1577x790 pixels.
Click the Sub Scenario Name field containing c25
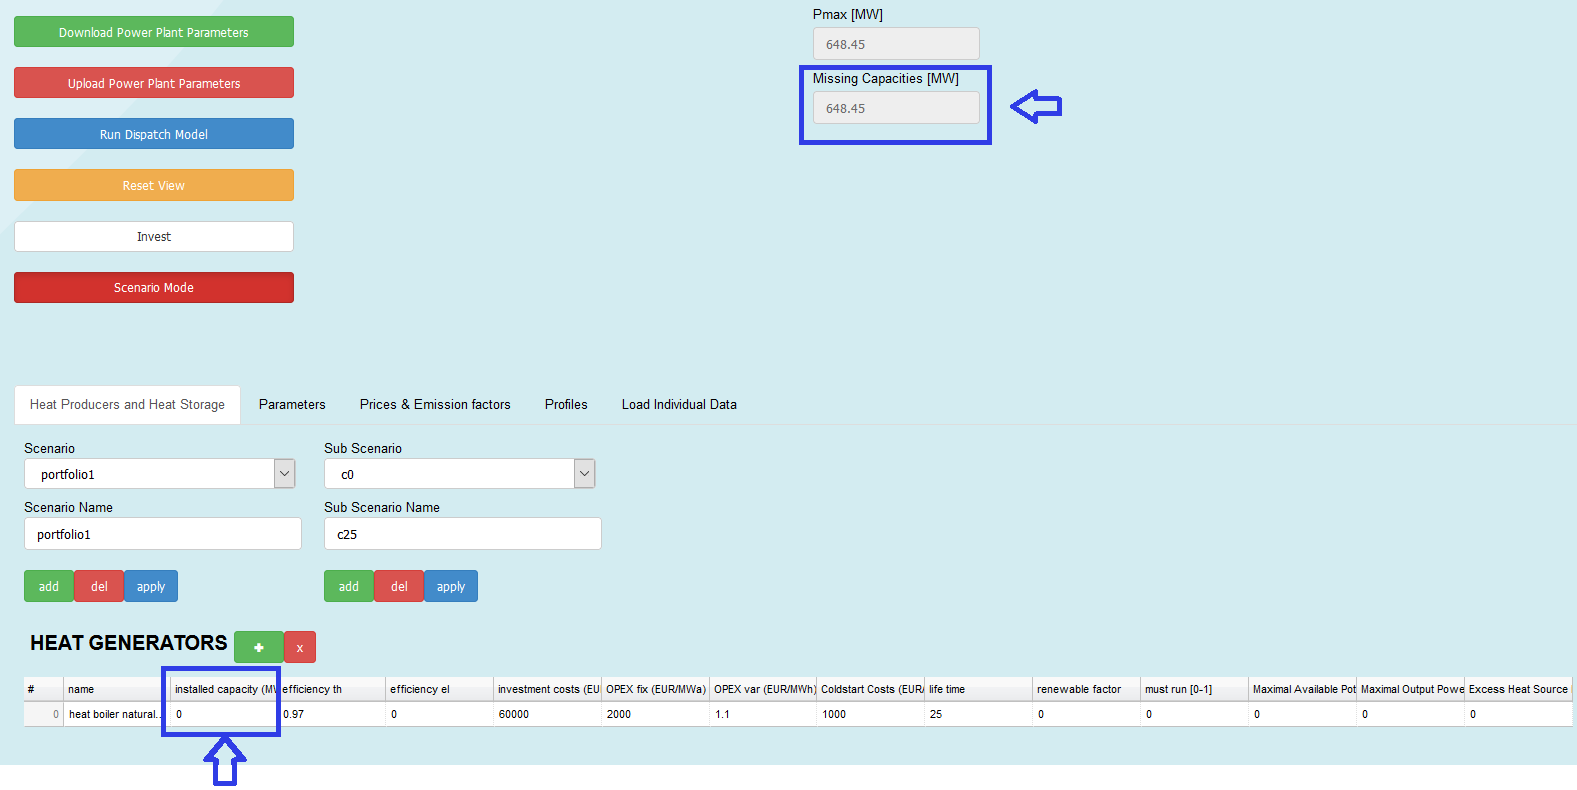[463, 534]
